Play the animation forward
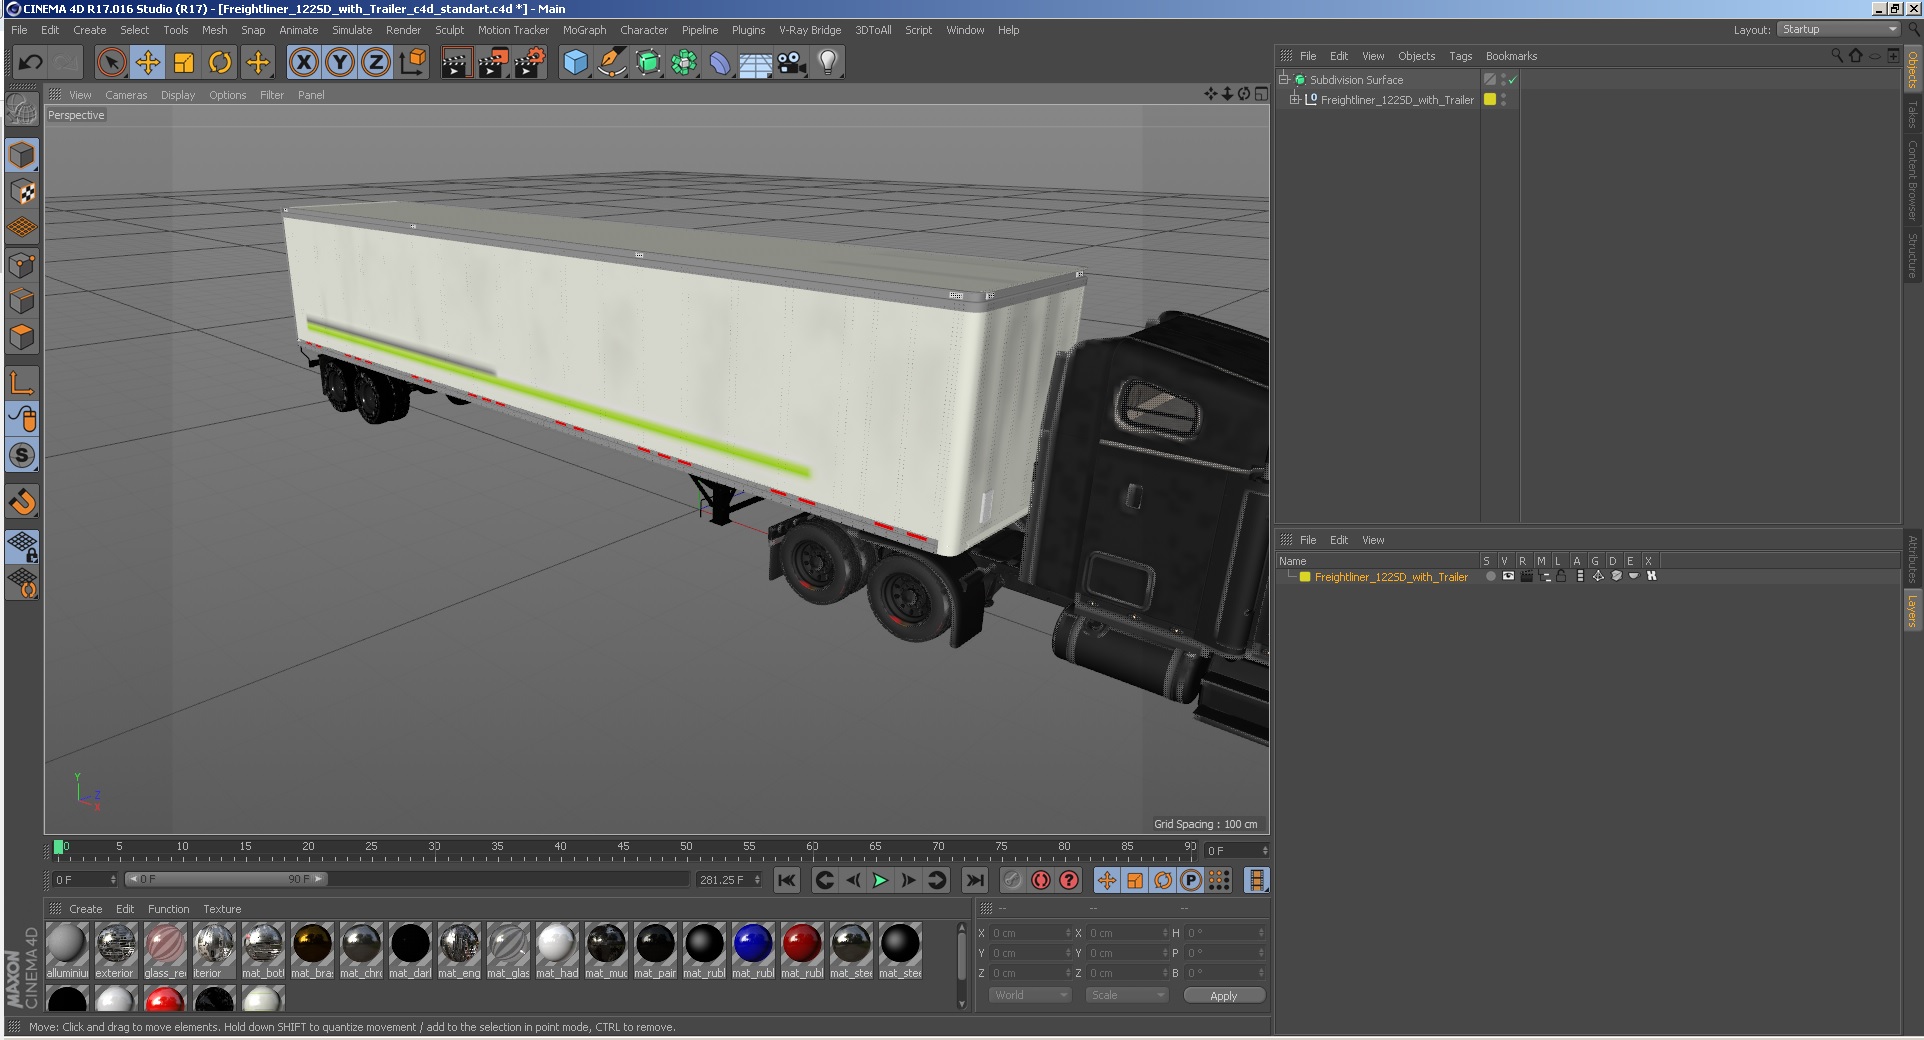This screenshot has height=1040, width=1924. [x=880, y=880]
